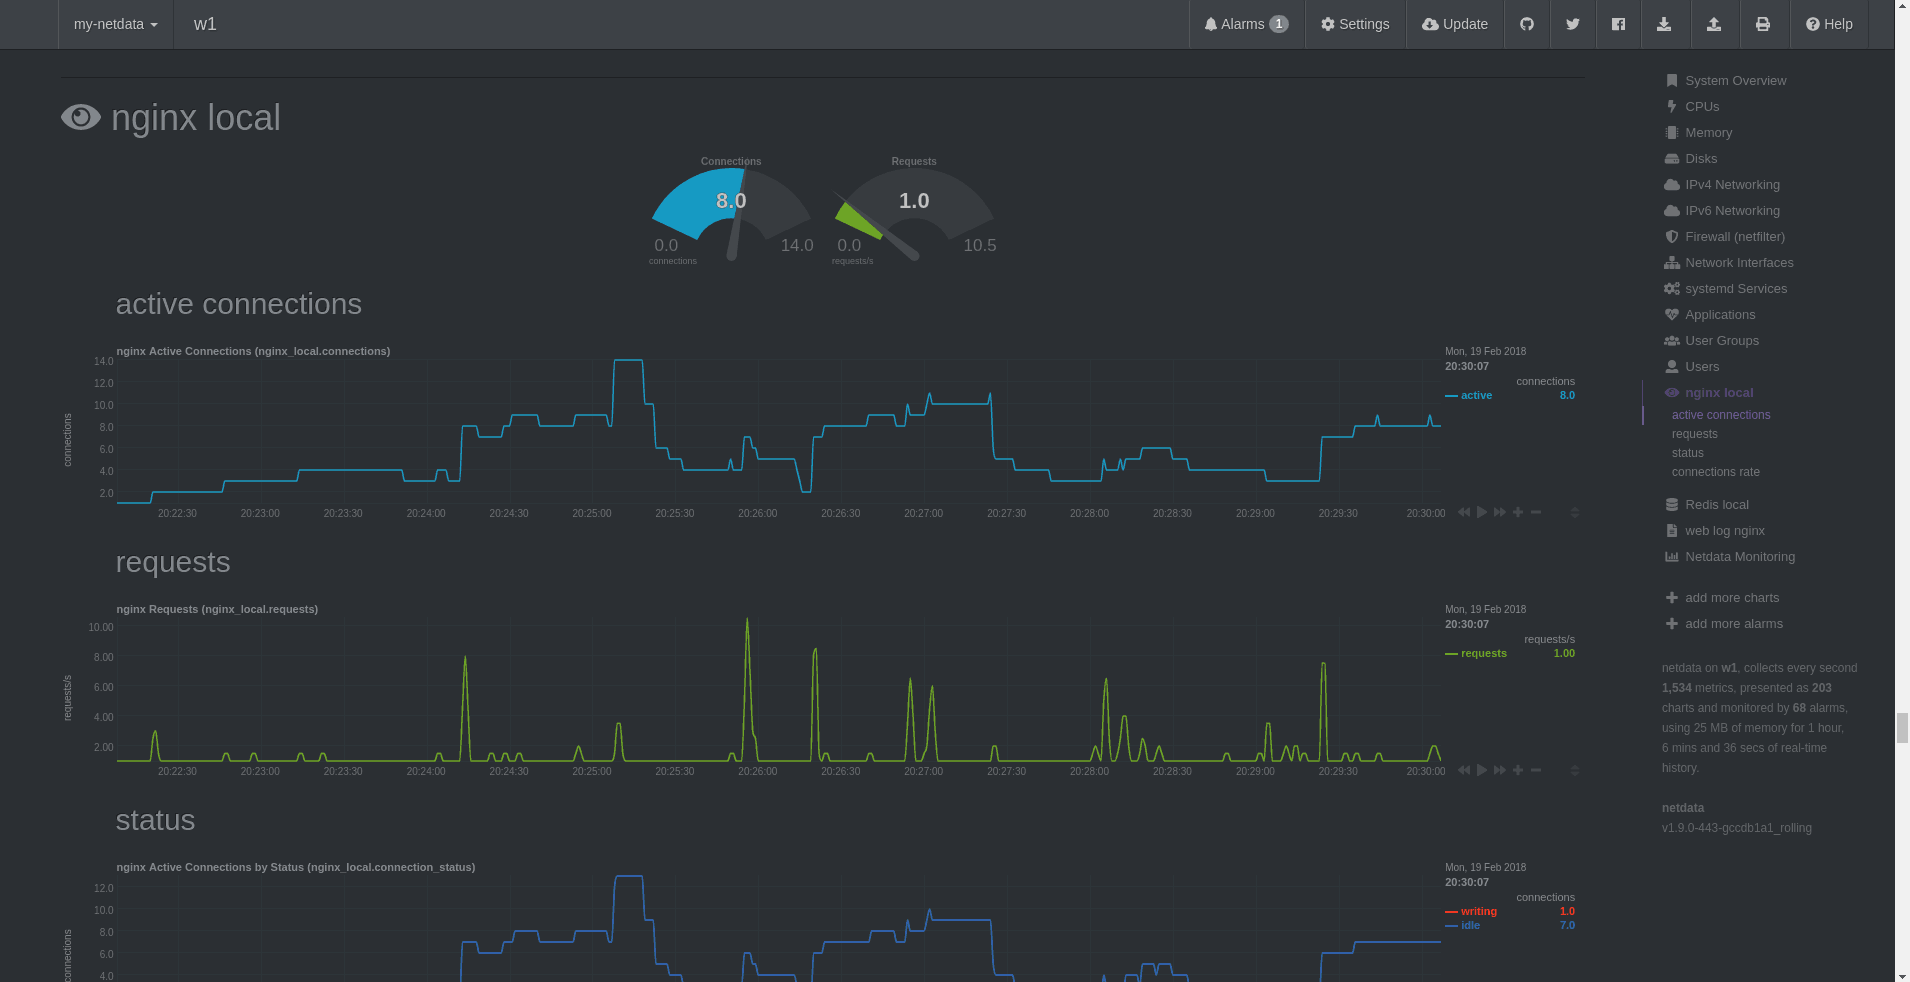
Task: Select 'connections rate' in sidebar submenu
Action: click(x=1715, y=472)
